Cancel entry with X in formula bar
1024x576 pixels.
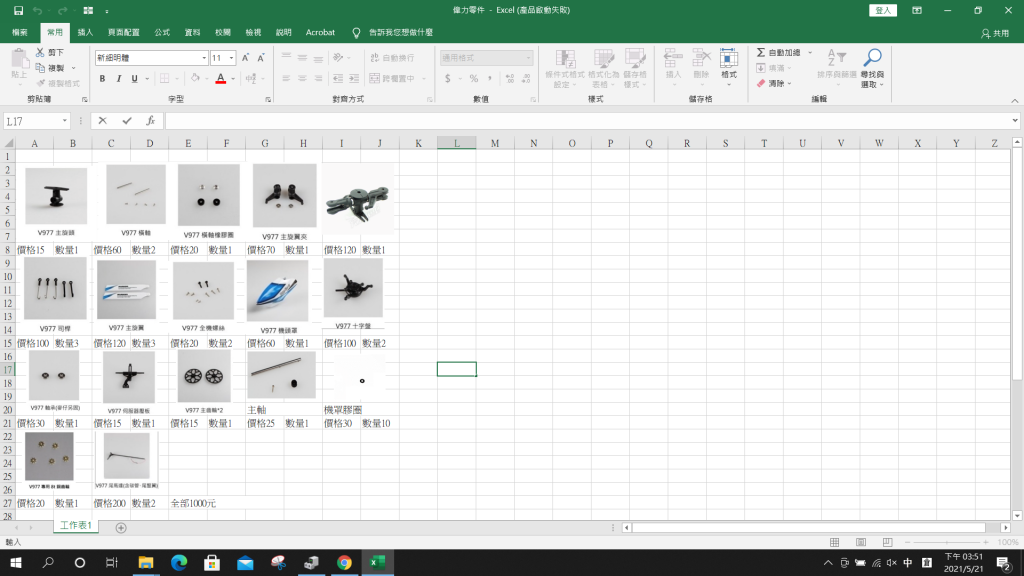(103, 121)
